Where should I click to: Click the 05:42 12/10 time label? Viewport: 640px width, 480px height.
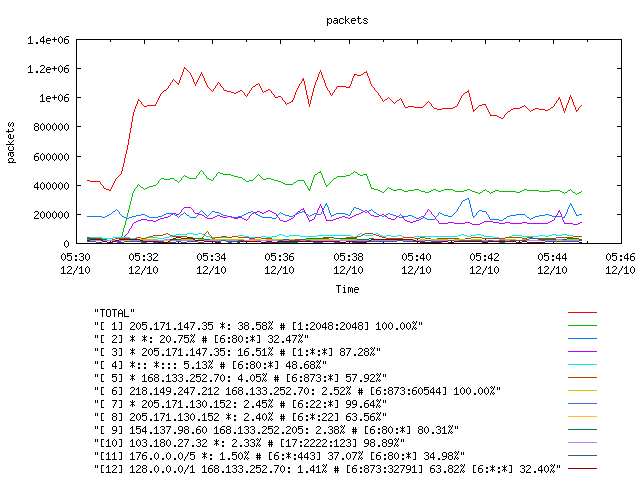(484, 264)
